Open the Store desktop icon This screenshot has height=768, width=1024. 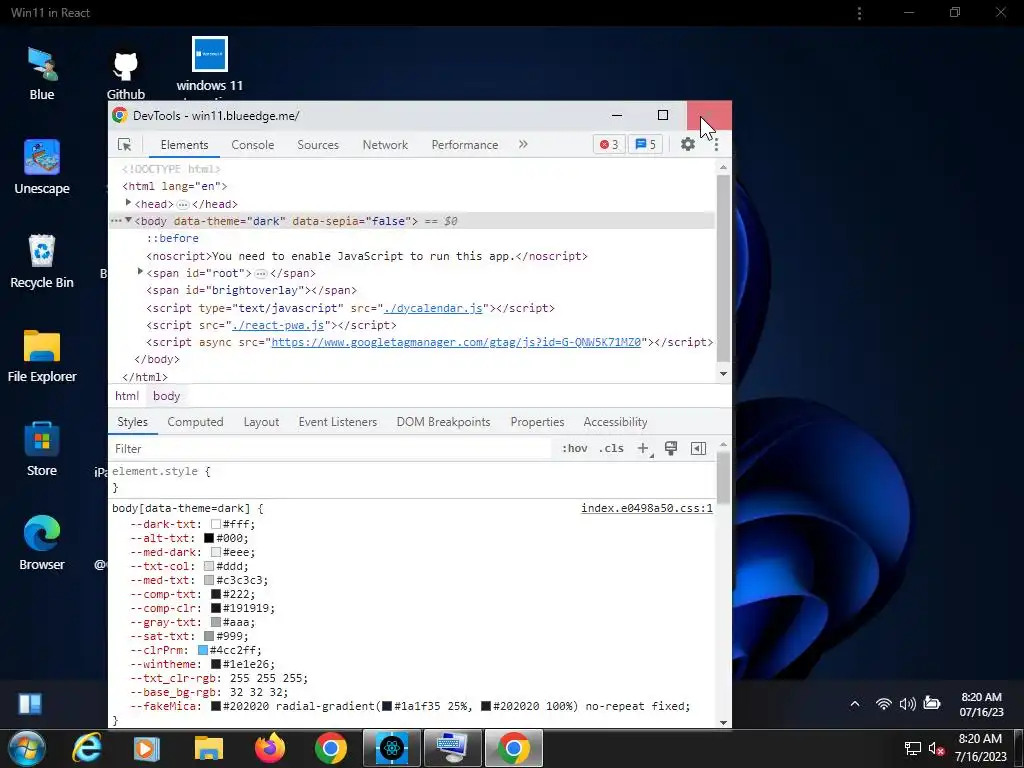pos(42,449)
